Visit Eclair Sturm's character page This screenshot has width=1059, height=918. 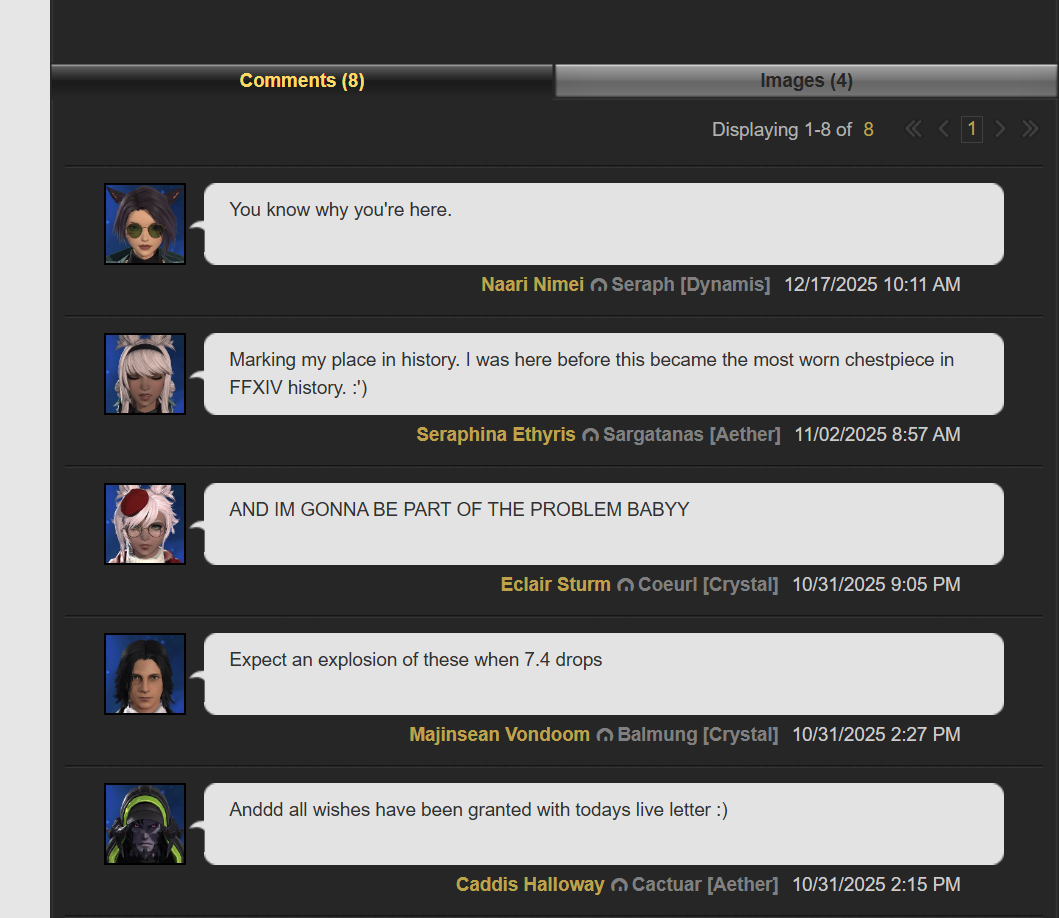pyautogui.click(x=555, y=584)
